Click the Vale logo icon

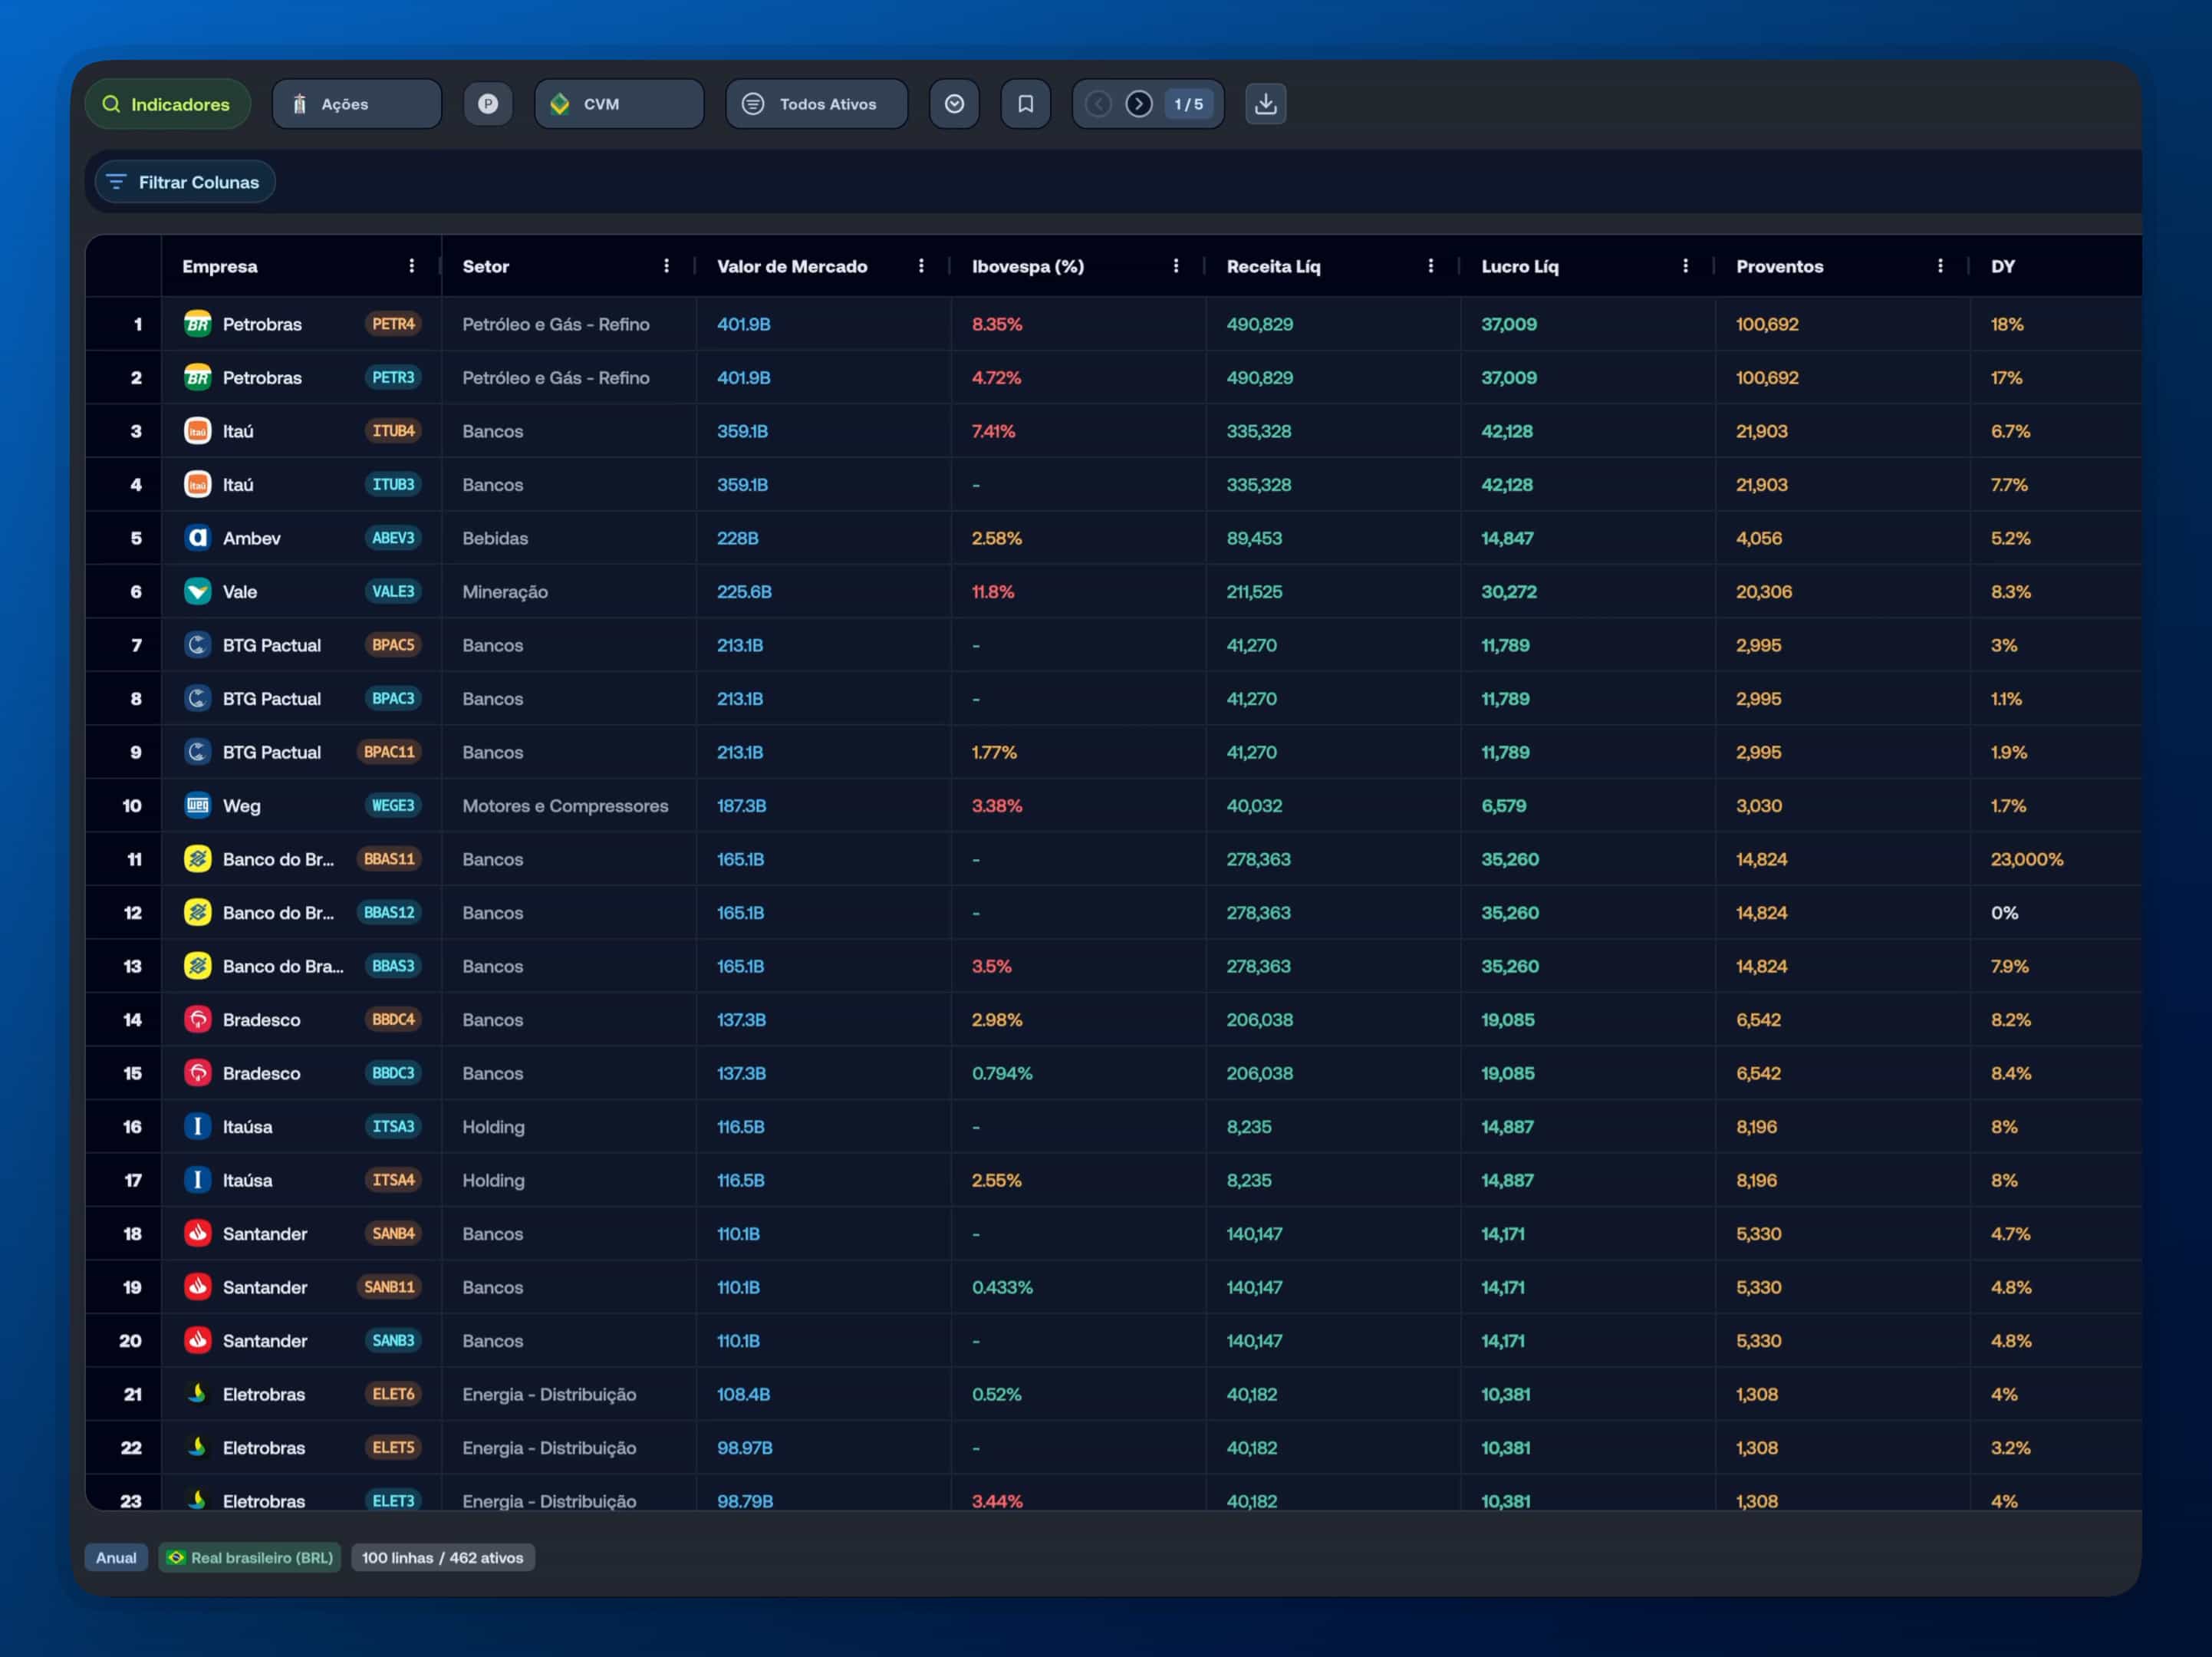click(x=198, y=592)
